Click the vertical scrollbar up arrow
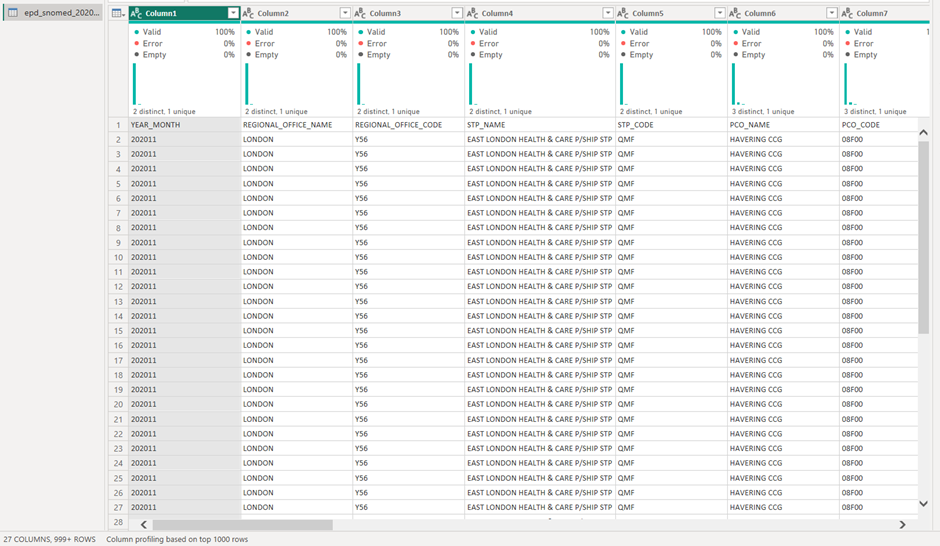Screen dimensions: 940x546 tap(923, 132)
